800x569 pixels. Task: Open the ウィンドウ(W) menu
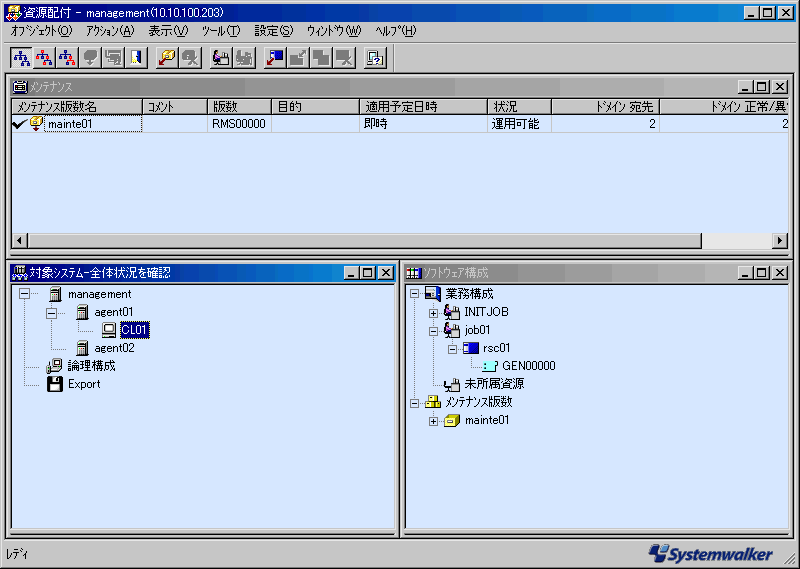click(x=334, y=31)
